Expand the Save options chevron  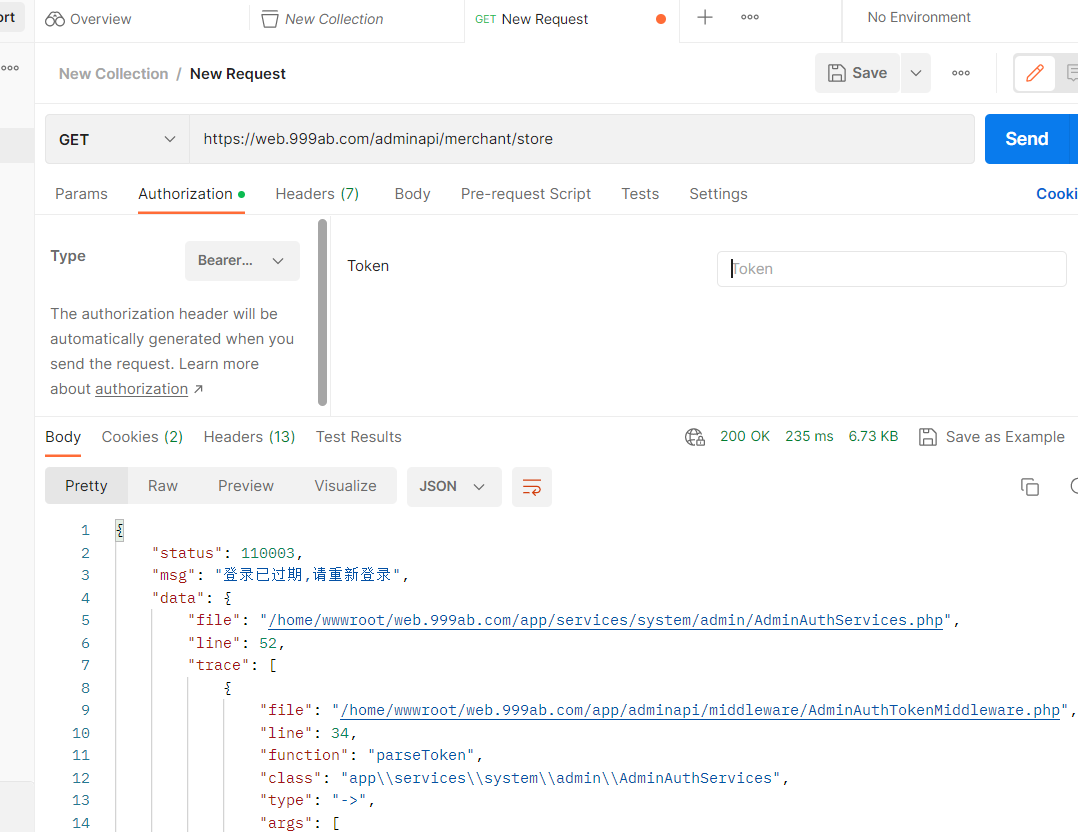916,73
